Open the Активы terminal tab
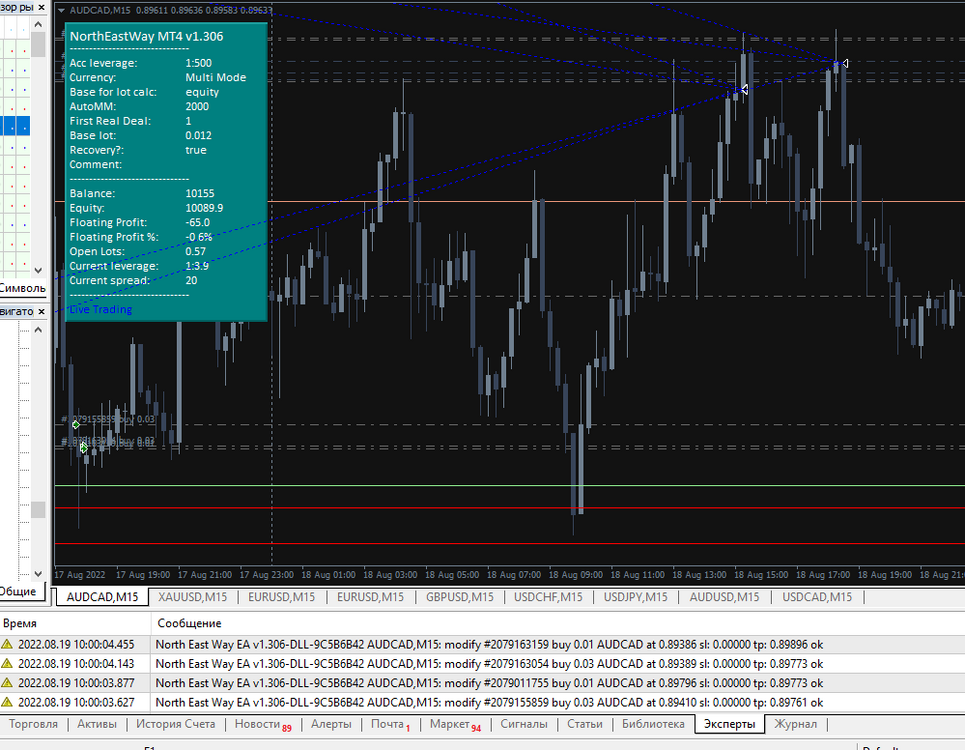 tap(97, 724)
